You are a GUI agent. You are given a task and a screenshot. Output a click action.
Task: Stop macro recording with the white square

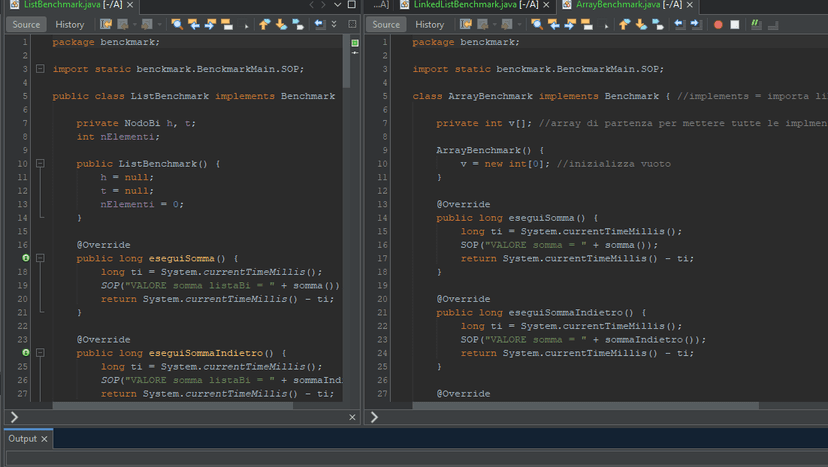click(x=735, y=24)
